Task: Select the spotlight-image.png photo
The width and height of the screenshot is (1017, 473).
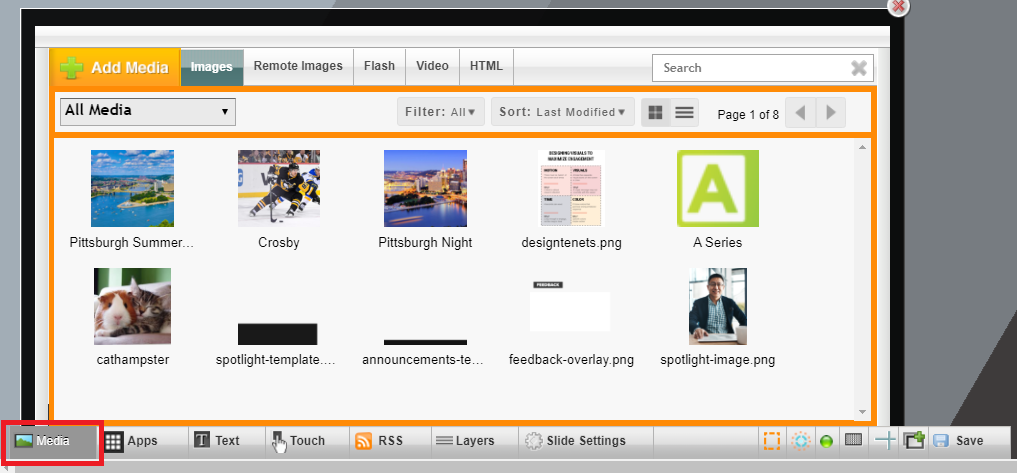Action: [x=718, y=306]
